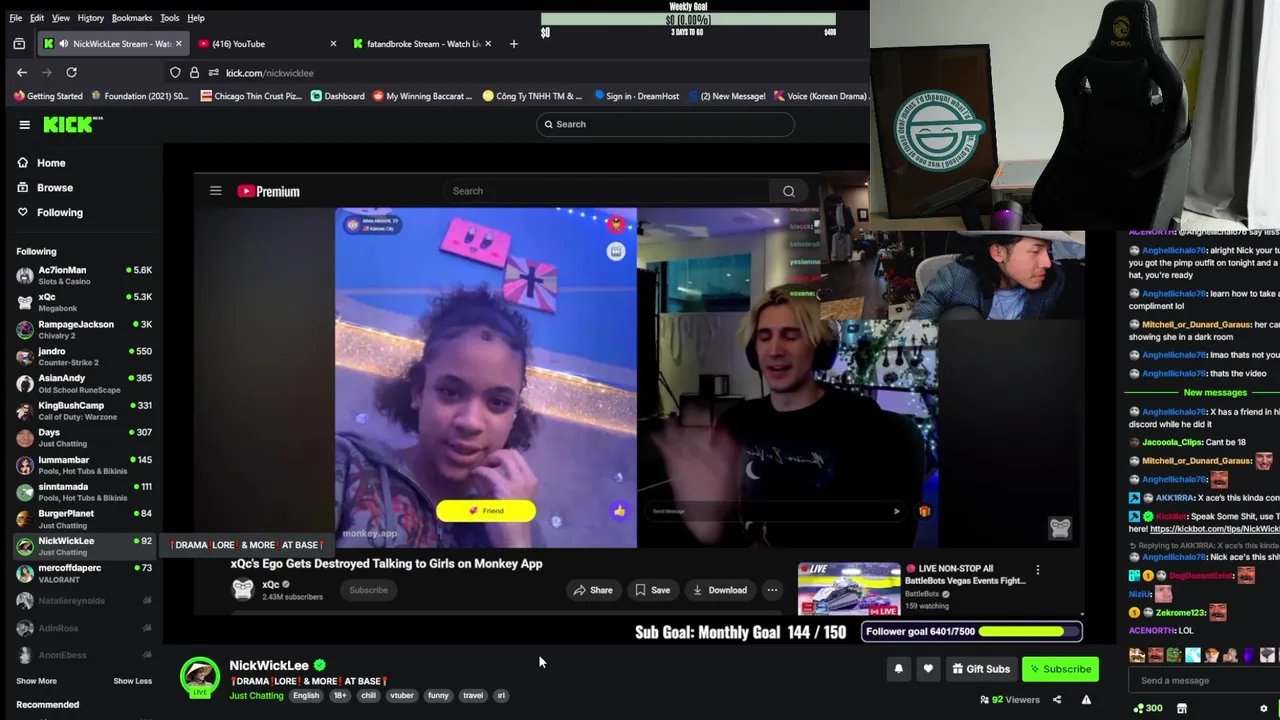Close the NickWickLee Stream tab
This screenshot has width=1280, height=720.
(179, 44)
